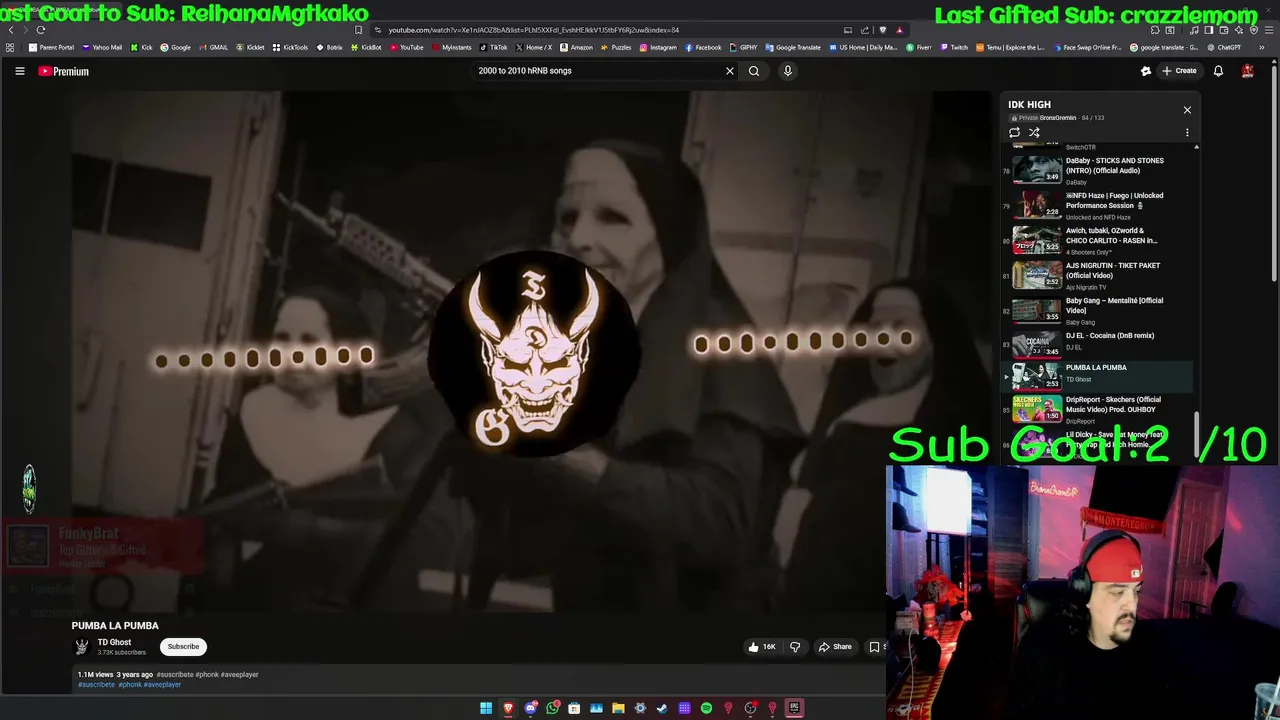Screen dimensions: 1280x720
Task: Open the Yahoo Mail bookmark
Action: click(102, 47)
